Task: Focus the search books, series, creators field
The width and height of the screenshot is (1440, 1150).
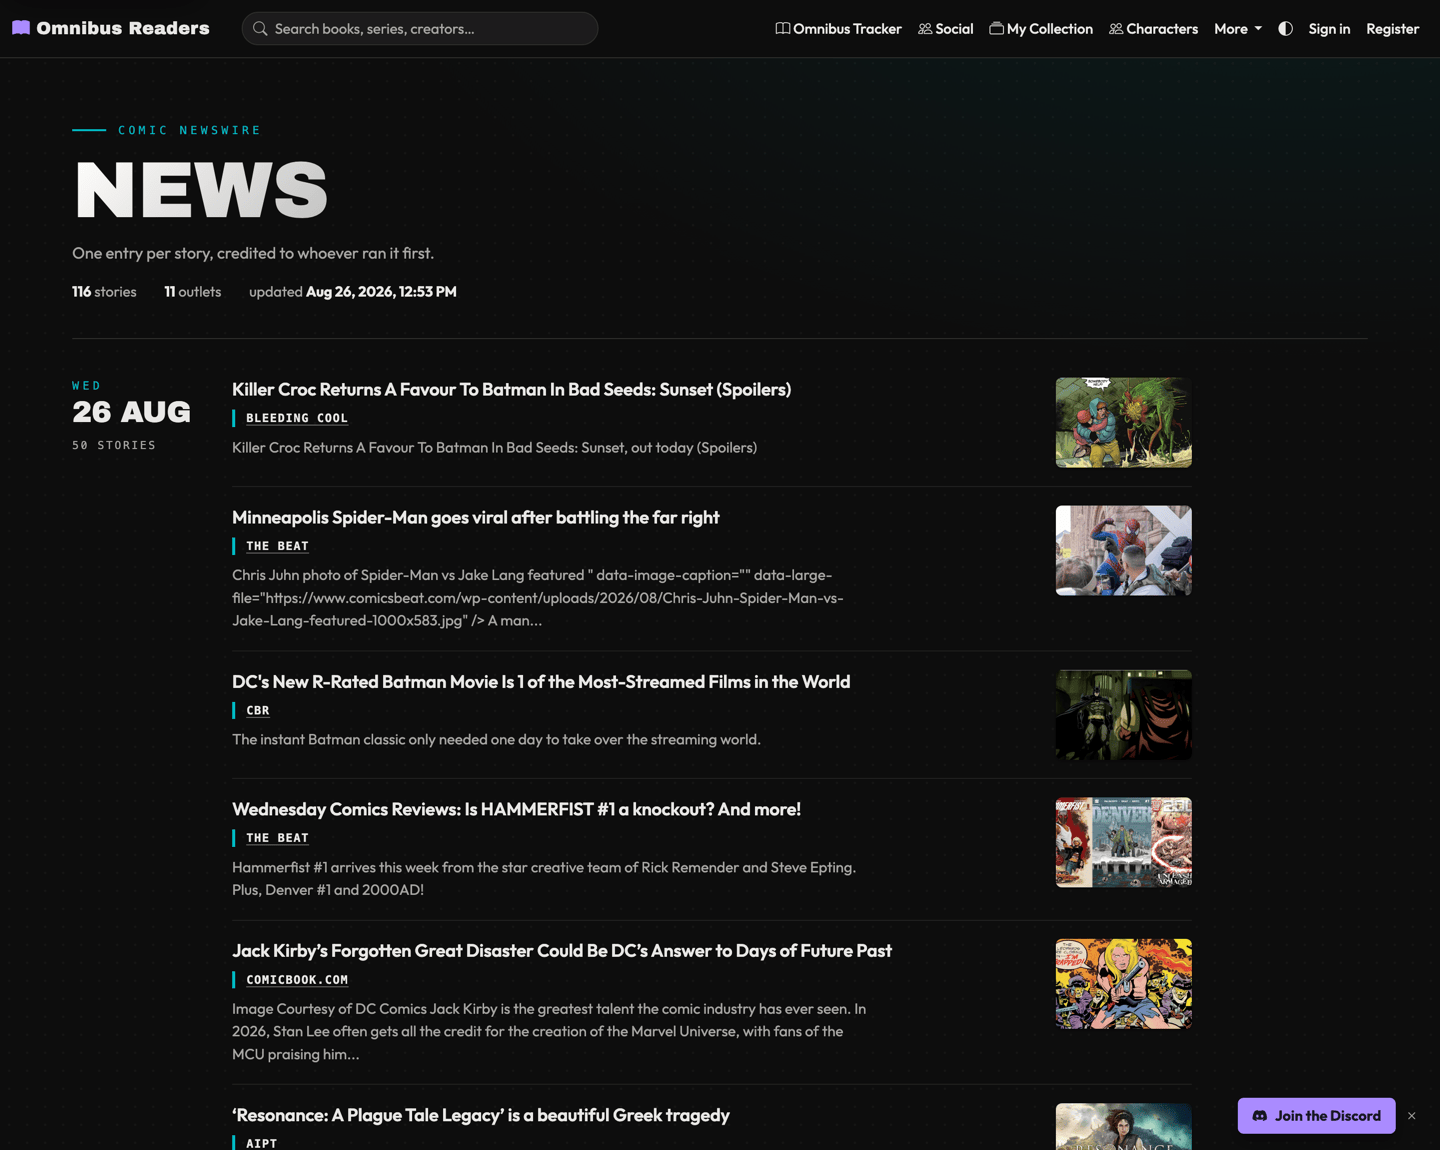Action: pyautogui.click(x=420, y=29)
